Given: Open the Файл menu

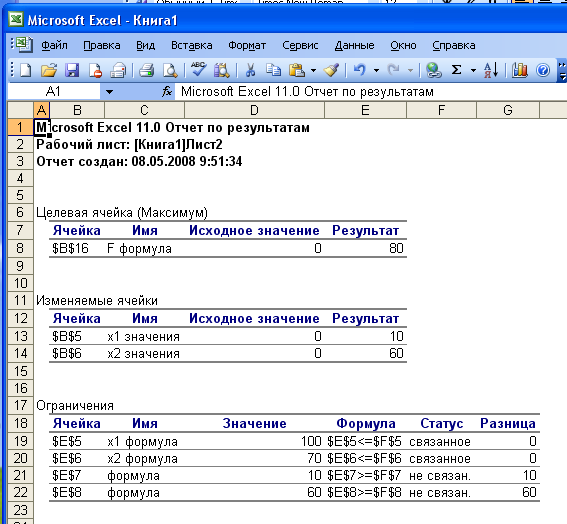Looking at the screenshot, I should coord(54,46).
